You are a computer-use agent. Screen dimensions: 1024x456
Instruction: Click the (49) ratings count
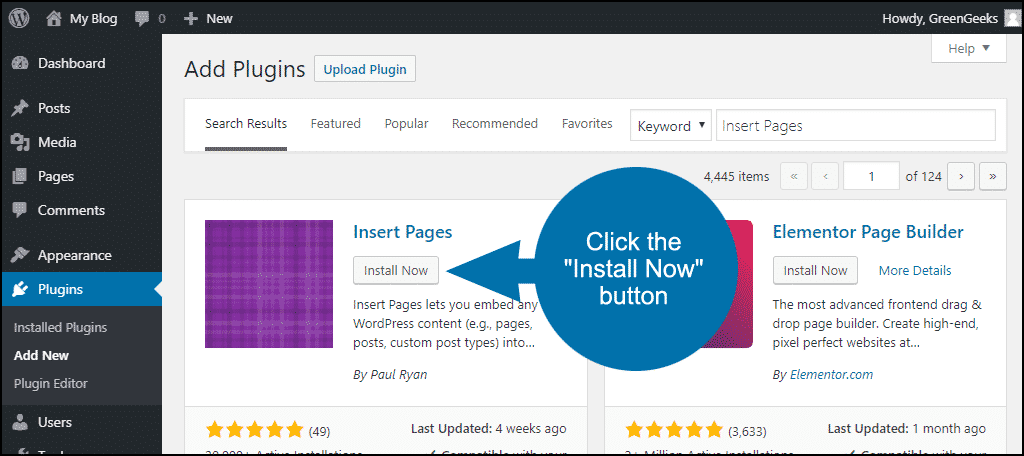coord(319,432)
